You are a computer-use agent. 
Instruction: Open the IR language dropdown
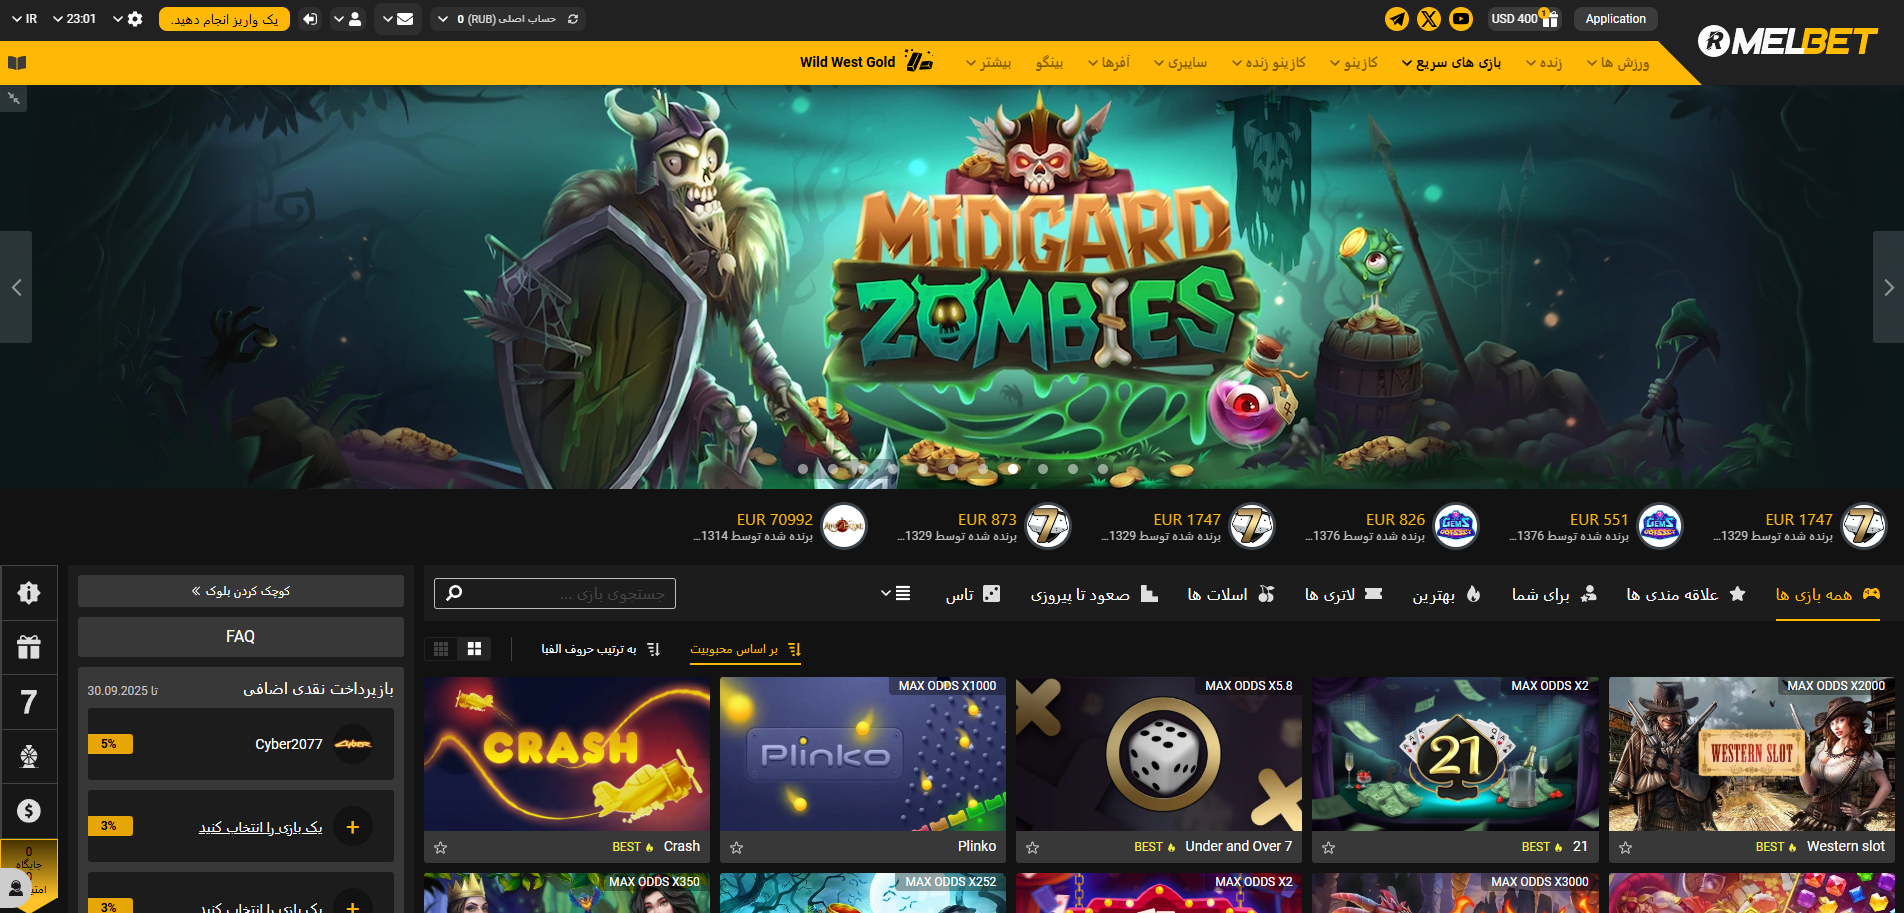click(x=24, y=19)
